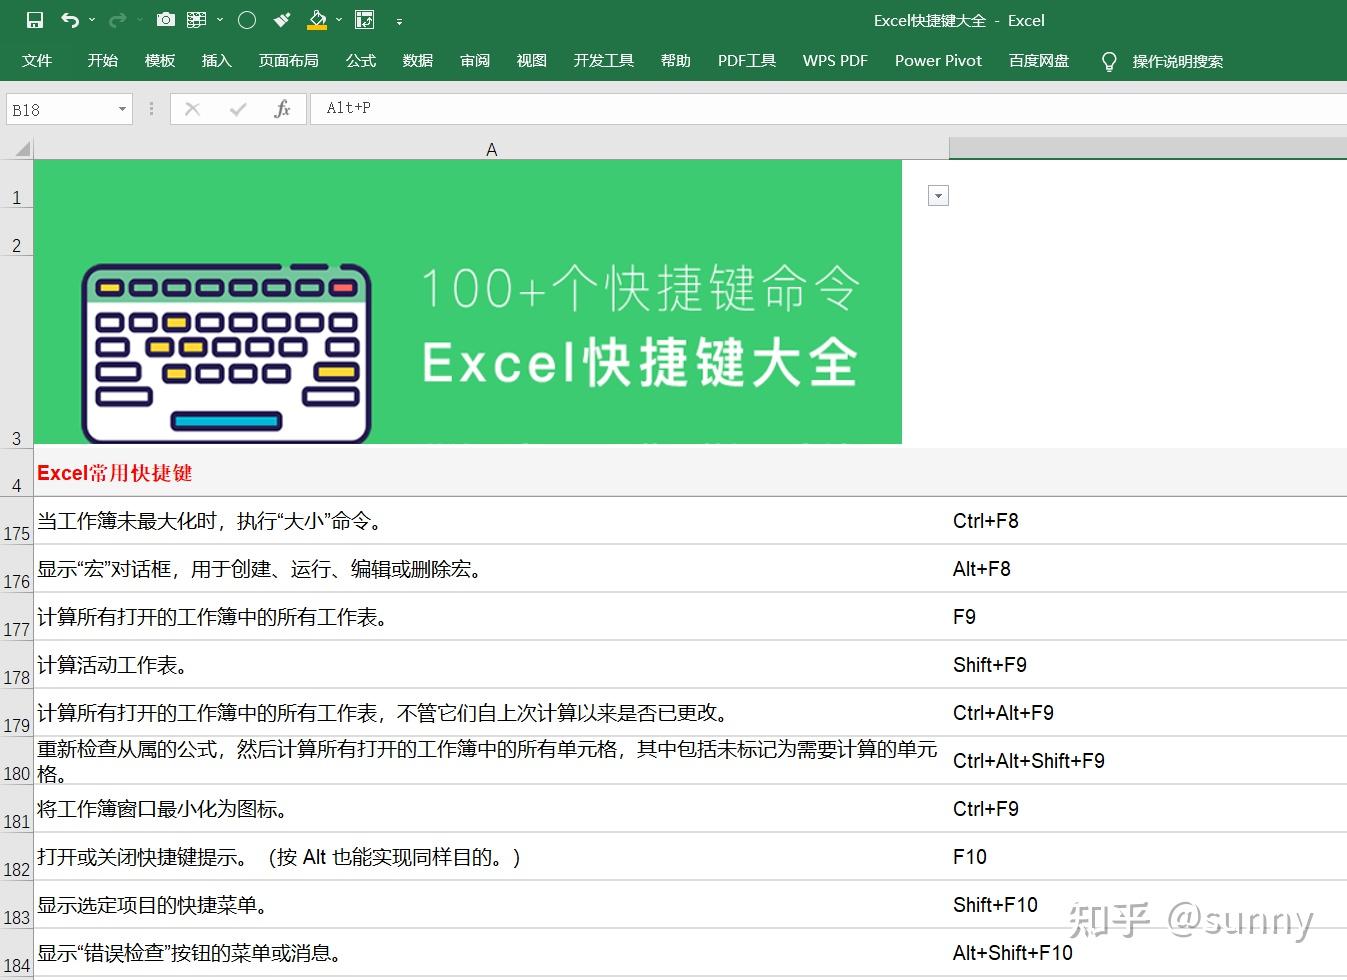
Task: Click the cell containing Alt+Shift+F10
Action: (x=1148, y=953)
